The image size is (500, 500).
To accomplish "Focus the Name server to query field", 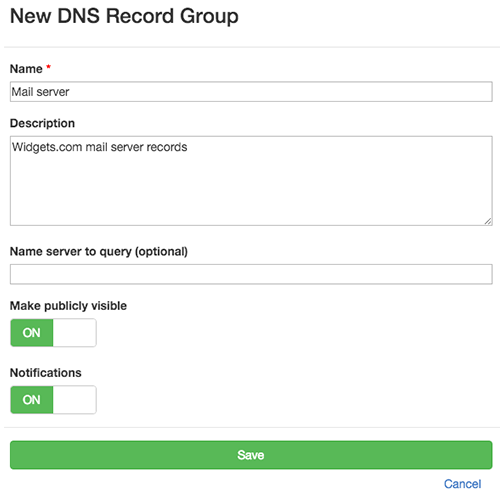I will [251, 274].
